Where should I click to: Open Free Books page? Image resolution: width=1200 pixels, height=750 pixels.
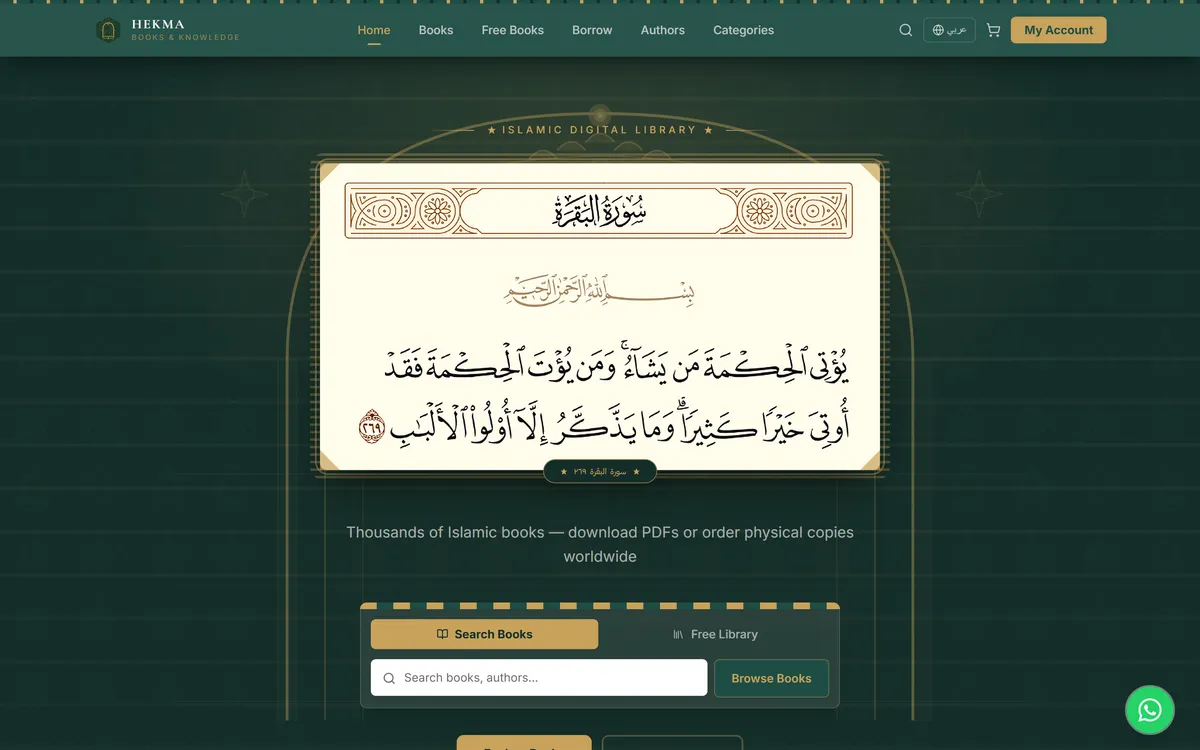point(513,30)
